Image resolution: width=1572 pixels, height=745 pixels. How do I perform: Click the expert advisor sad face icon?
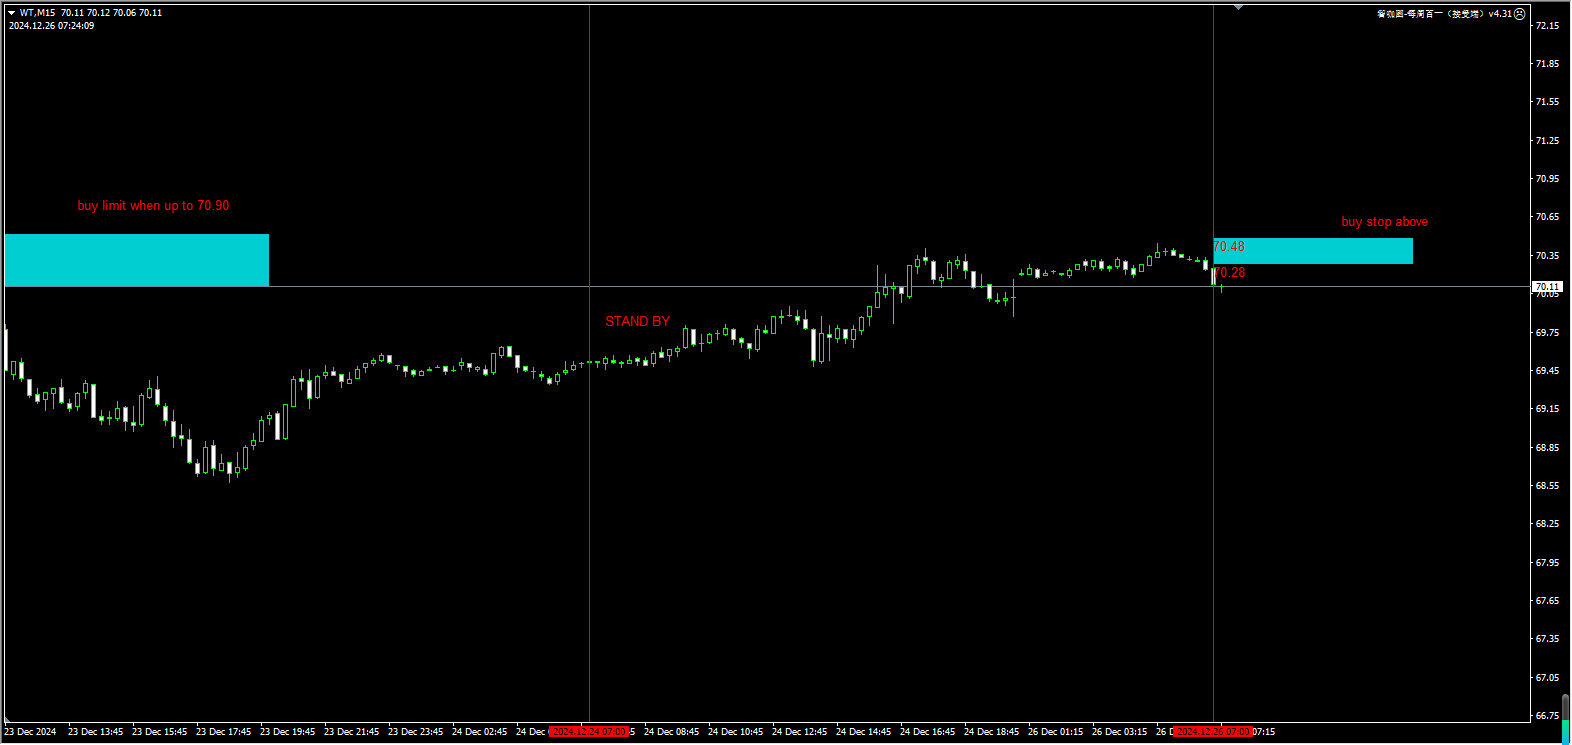point(1520,14)
